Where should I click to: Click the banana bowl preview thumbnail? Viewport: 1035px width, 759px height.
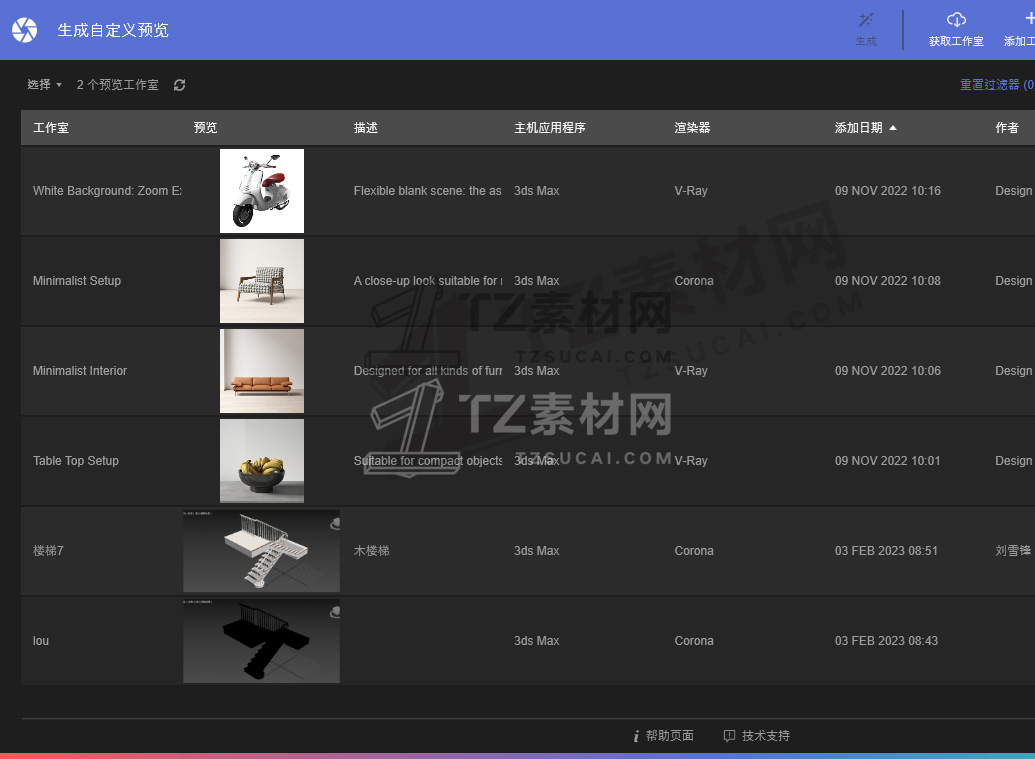pos(262,461)
